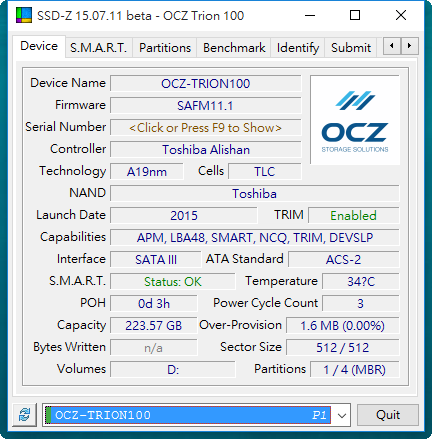Open the Identify tab

(x=298, y=48)
